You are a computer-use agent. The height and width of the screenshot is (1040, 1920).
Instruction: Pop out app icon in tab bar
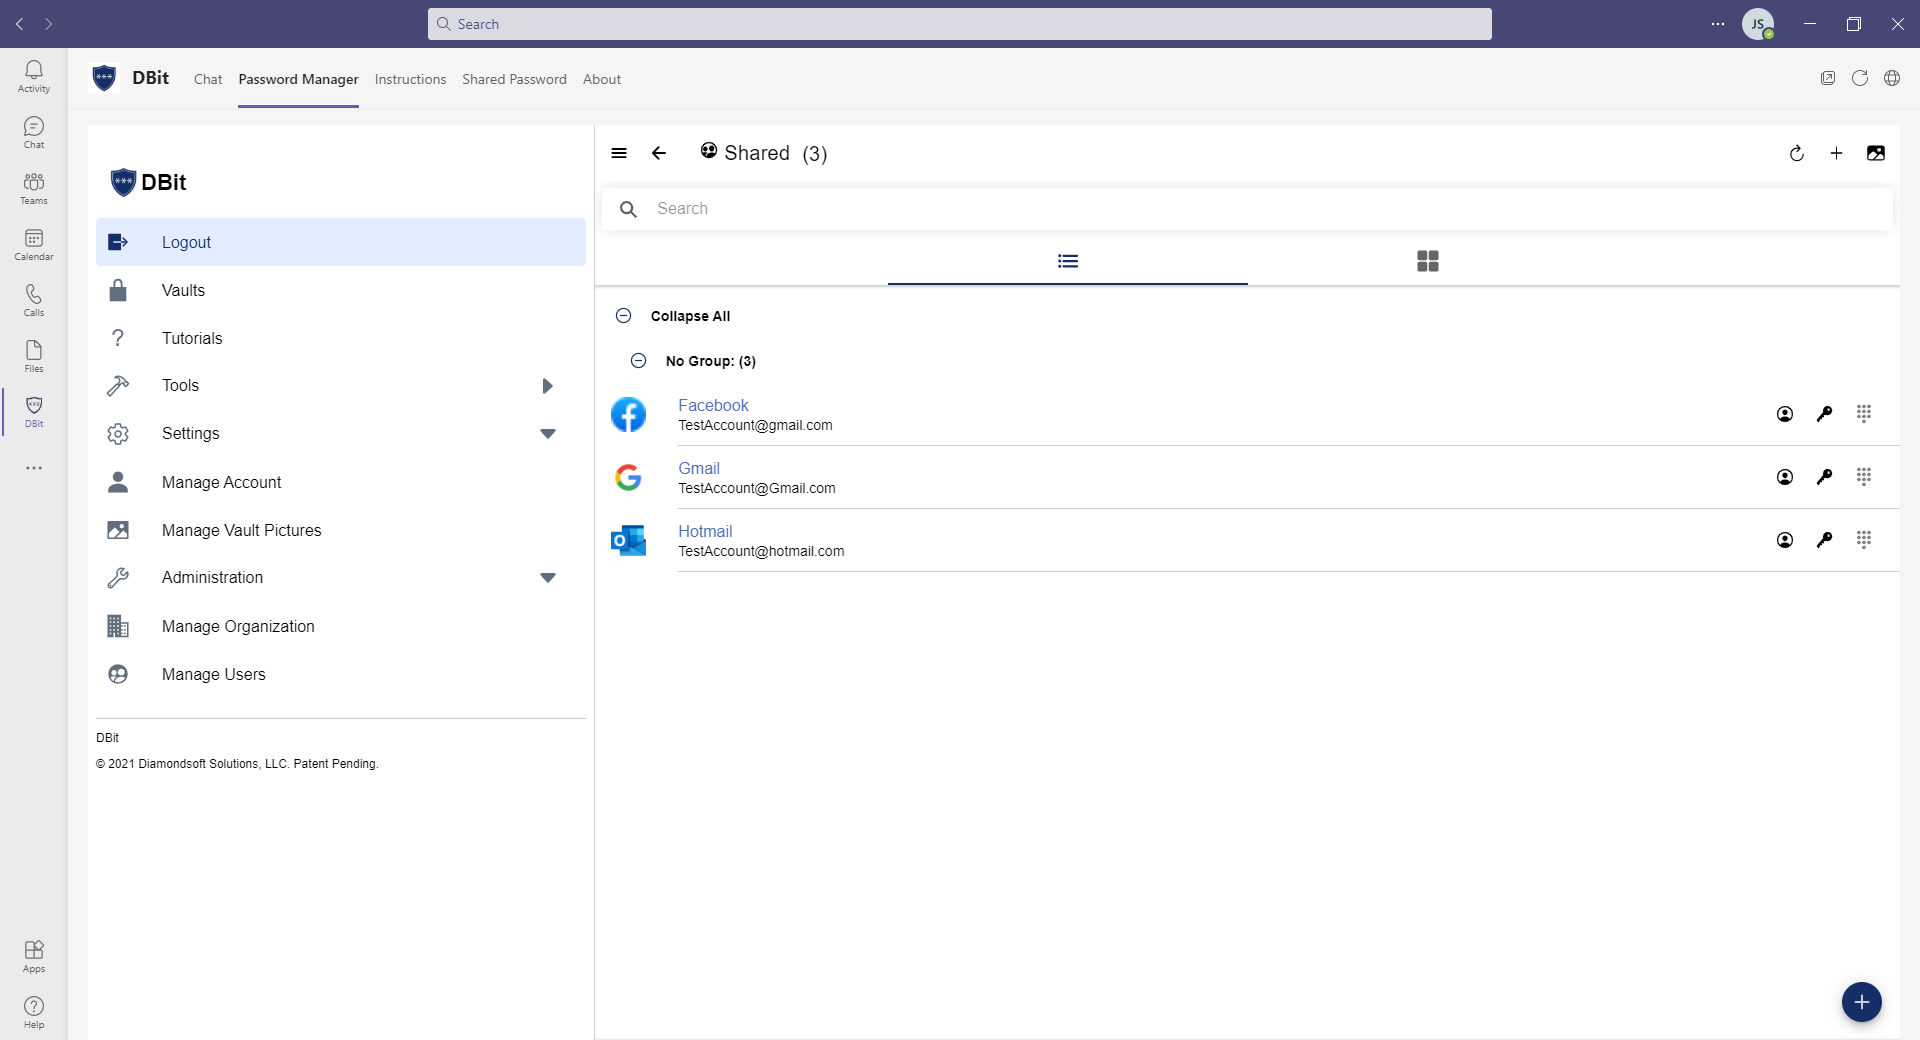coord(1828,78)
